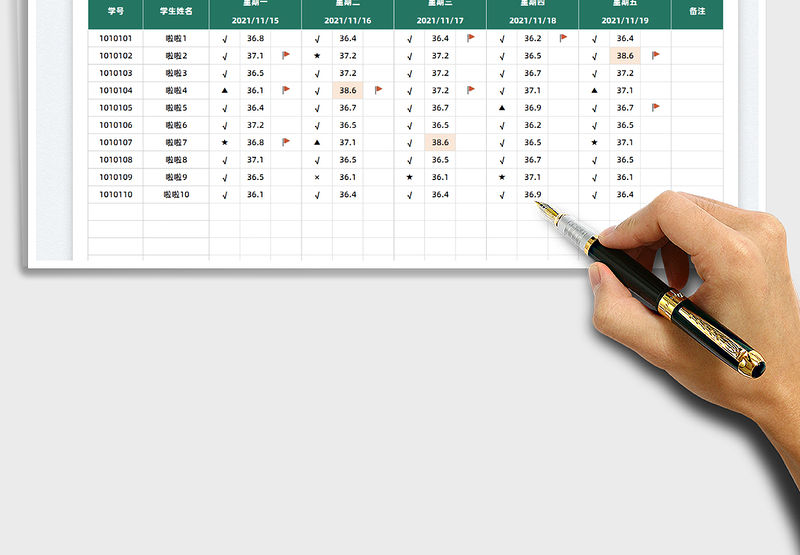Select the 学号 column header
The width and height of the screenshot is (800, 555).
(x=116, y=11)
